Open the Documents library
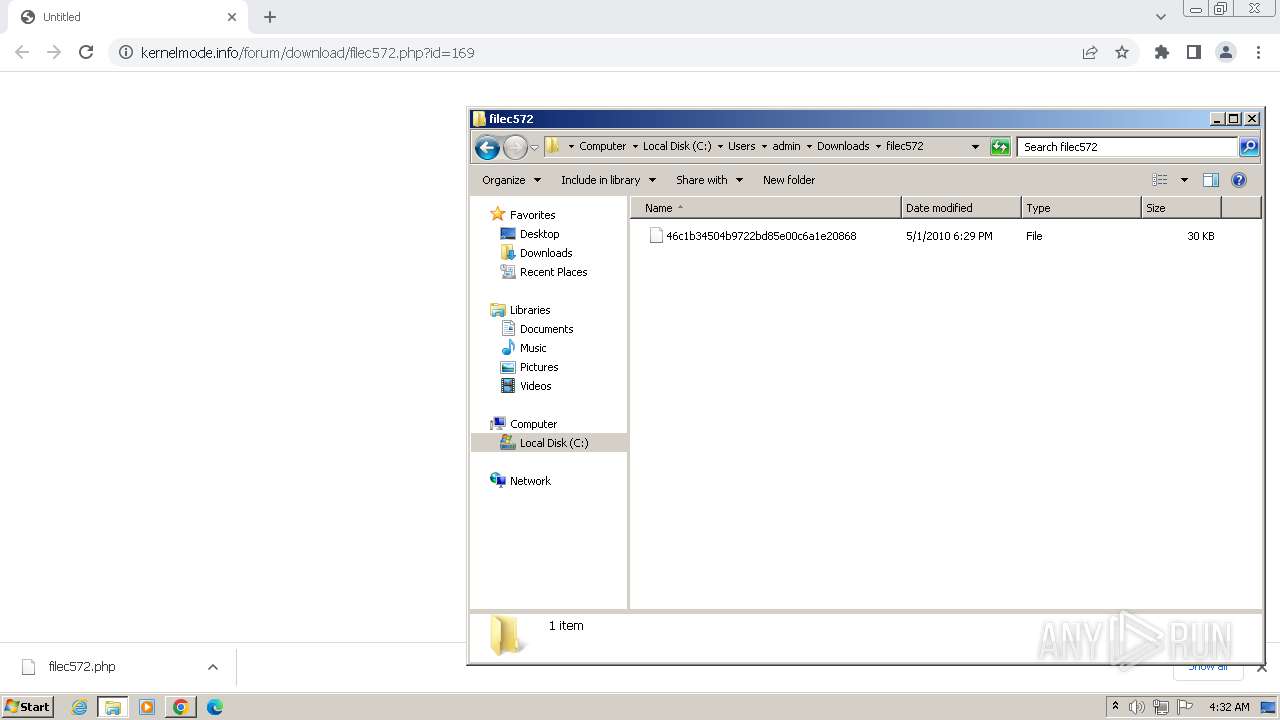The height and width of the screenshot is (720, 1280). click(546, 329)
